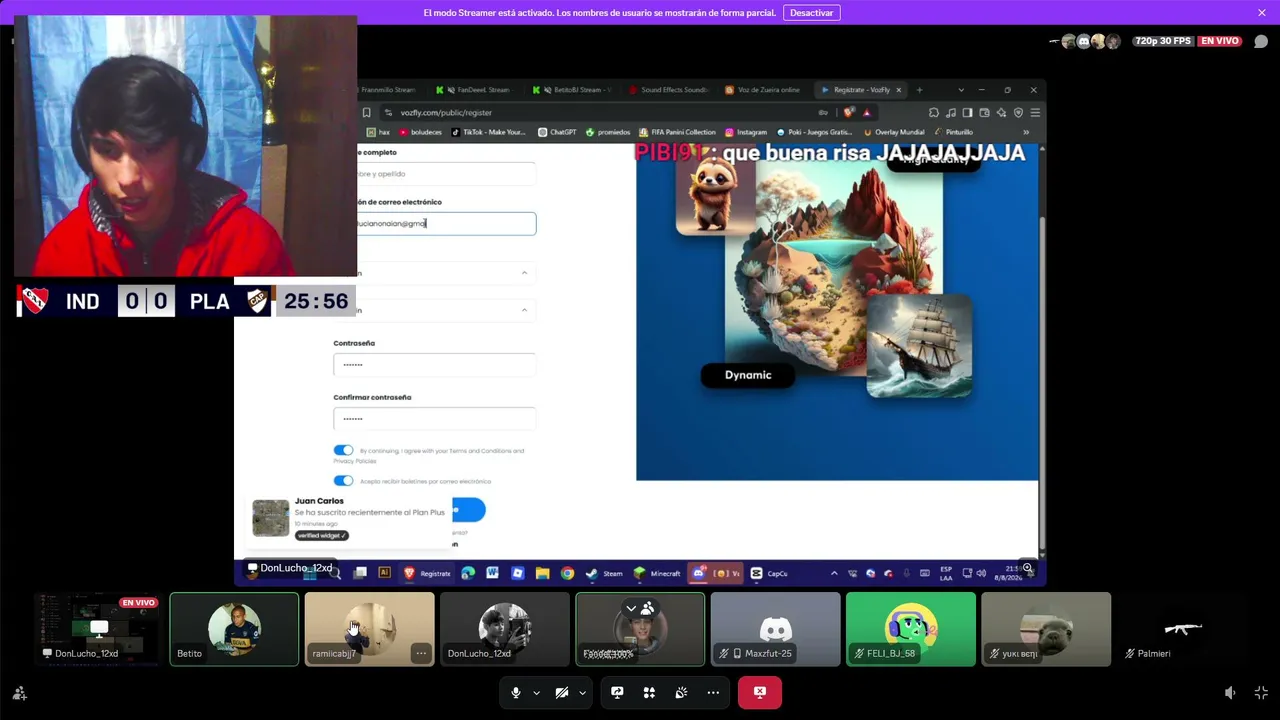Open the browser main menu

(1035, 112)
